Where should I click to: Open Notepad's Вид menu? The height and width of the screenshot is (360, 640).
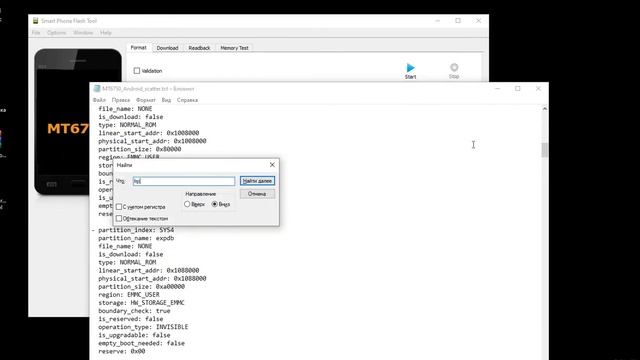click(x=166, y=100)
